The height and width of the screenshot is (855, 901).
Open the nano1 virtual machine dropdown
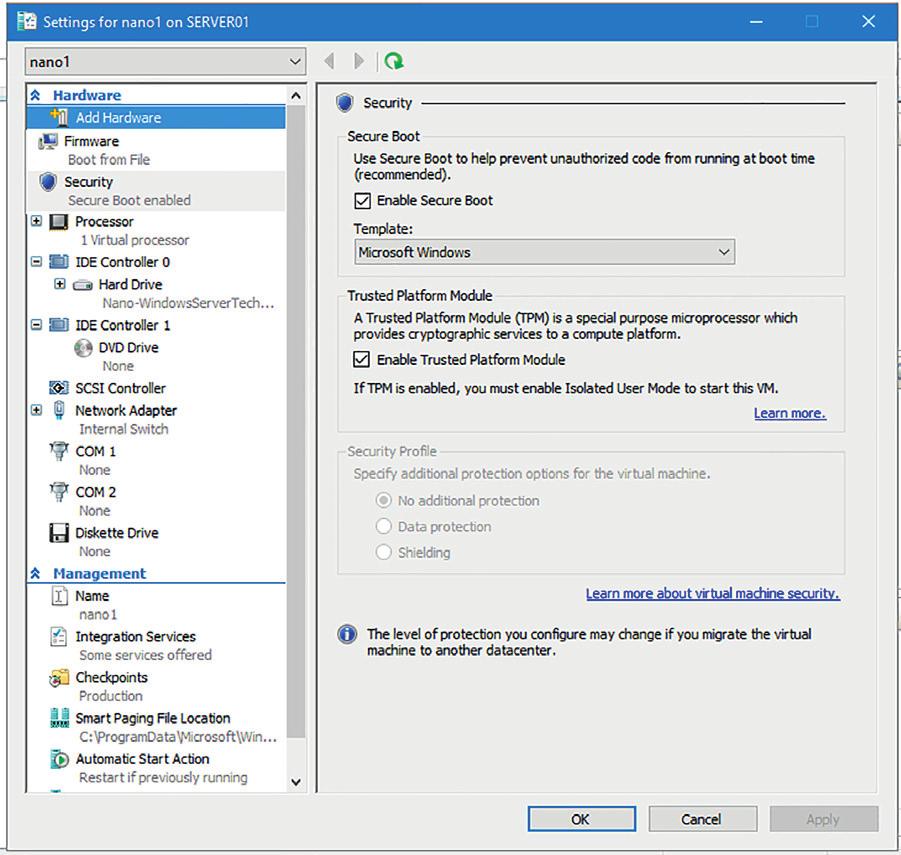click(x=165, y=61)
